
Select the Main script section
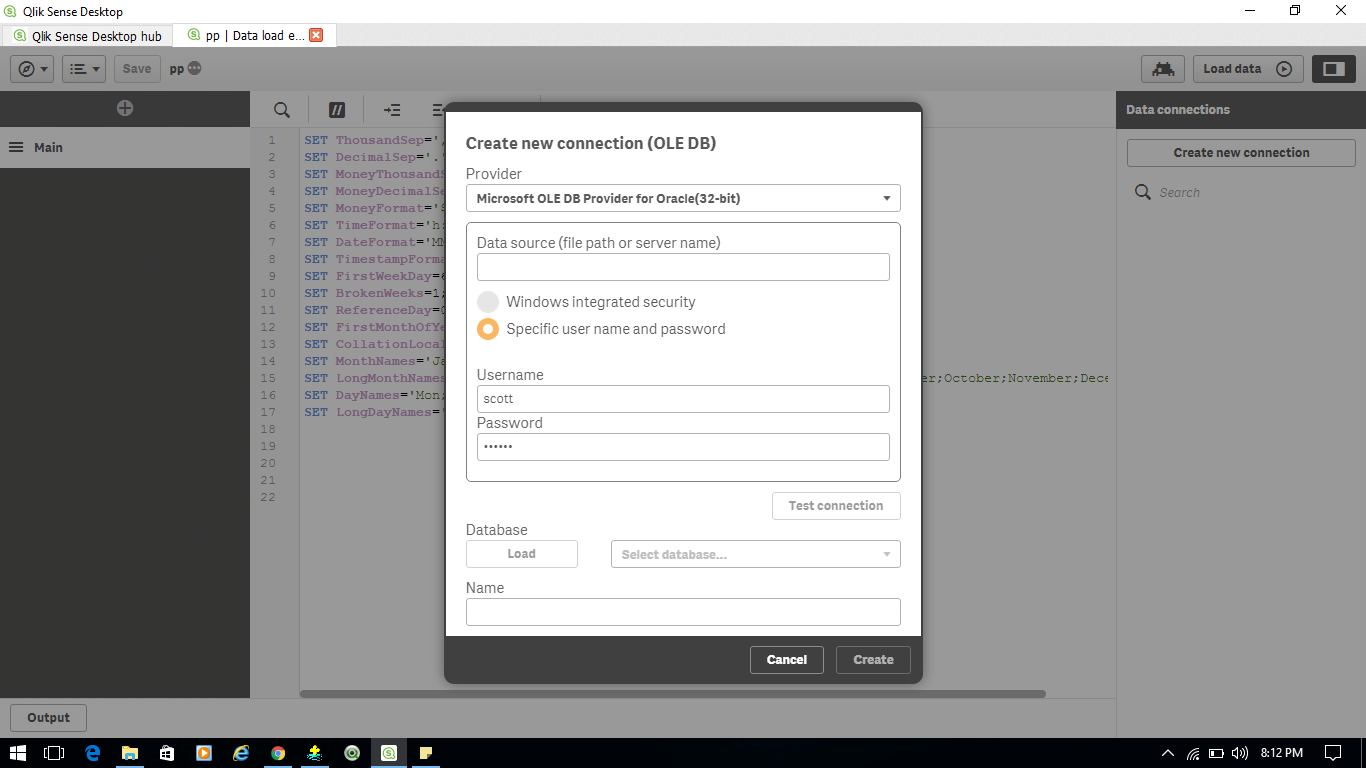pos(125,147)
